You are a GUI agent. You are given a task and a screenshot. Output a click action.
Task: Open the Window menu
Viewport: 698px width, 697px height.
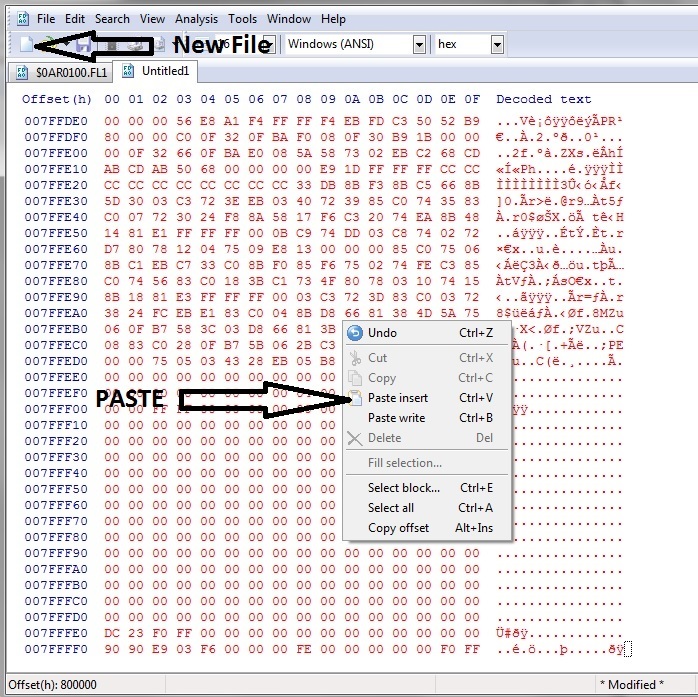pos(289,19)
